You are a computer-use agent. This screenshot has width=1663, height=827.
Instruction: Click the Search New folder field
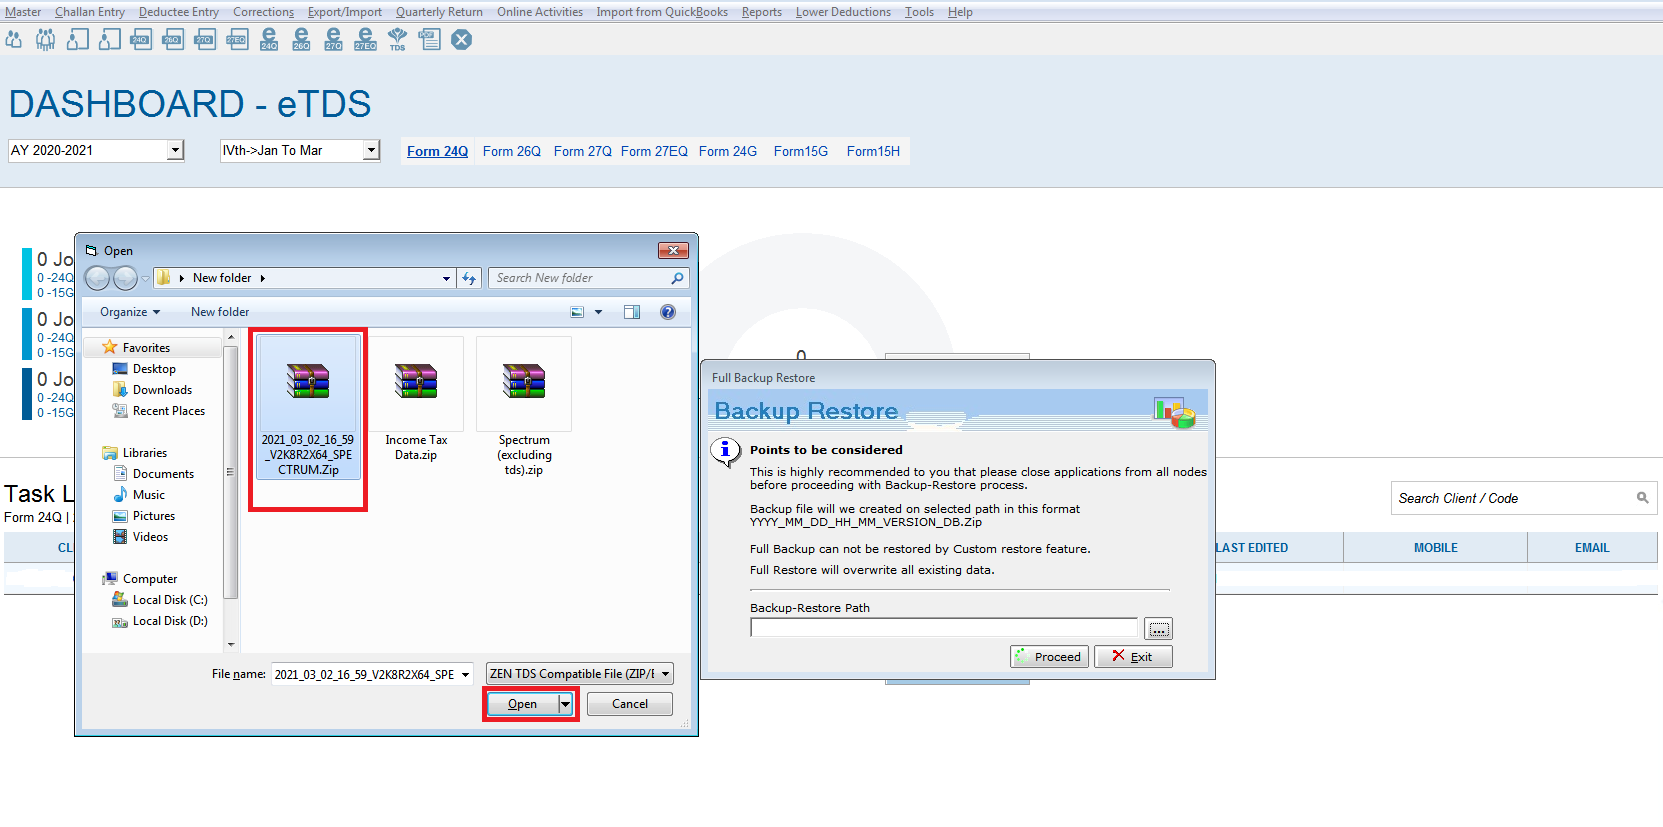click(588, 278)
